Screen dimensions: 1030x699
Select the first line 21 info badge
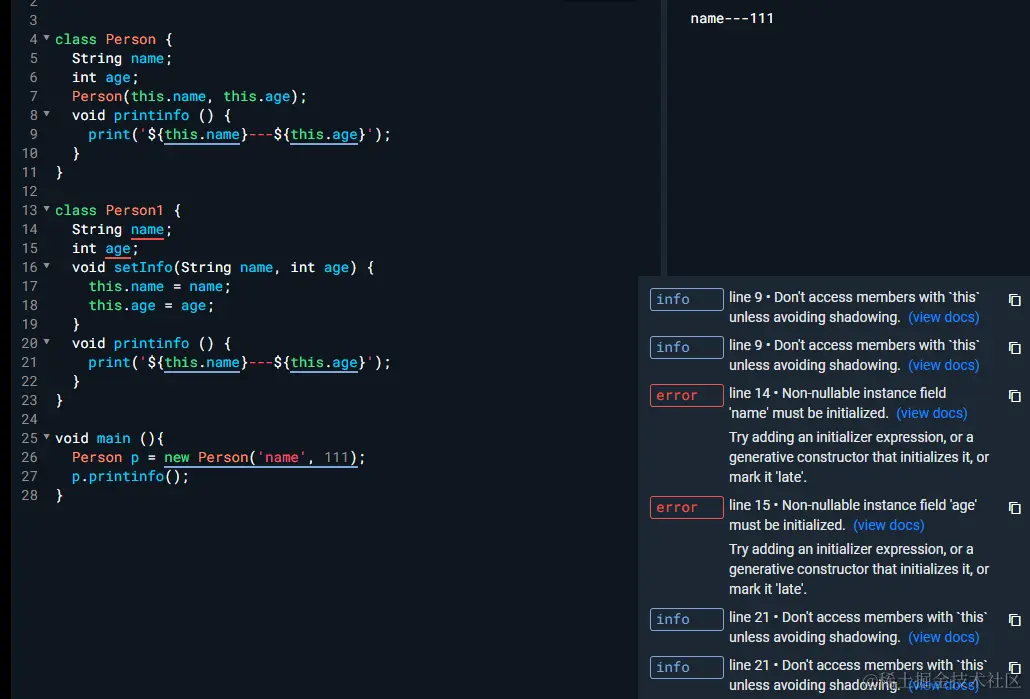tap(686, 620)
